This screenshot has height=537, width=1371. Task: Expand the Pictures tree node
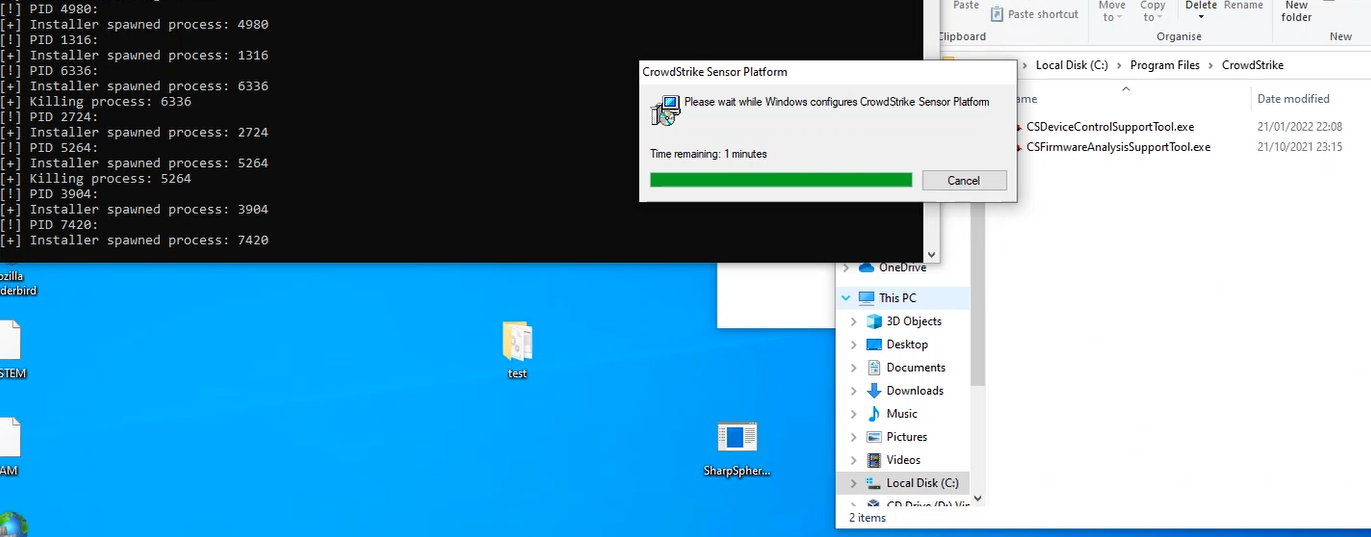pyautogui.click(x=853, y=437)
